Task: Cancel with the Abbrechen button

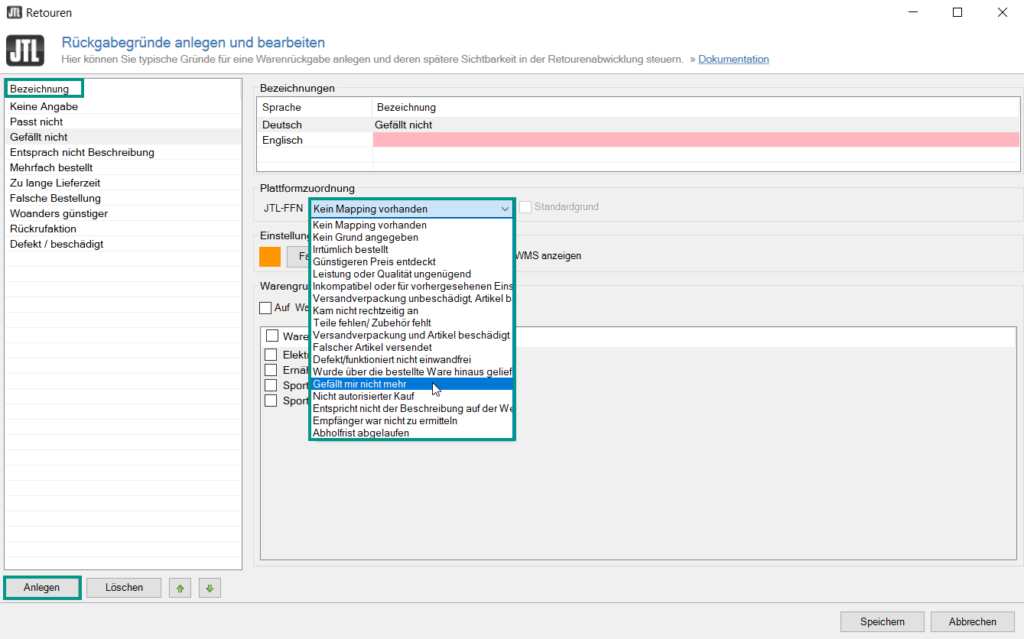Action: tap(972, 621)
